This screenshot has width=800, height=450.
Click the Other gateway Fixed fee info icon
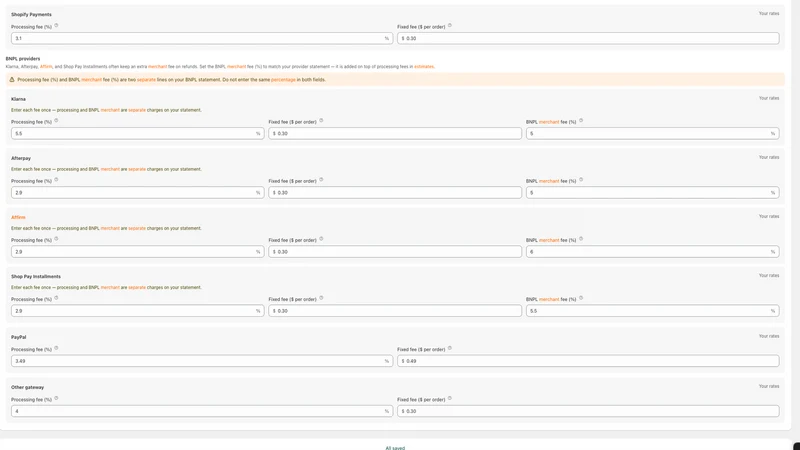(449, 398)
